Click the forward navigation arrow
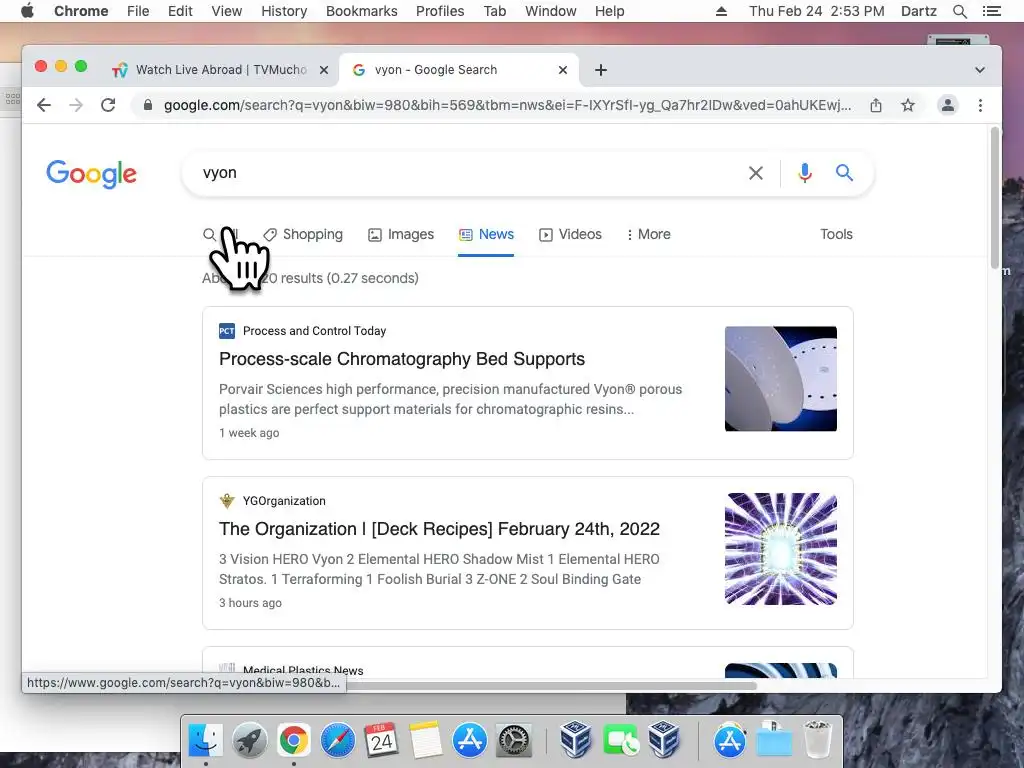Viewport: 1024px width, 768px height. (76, 105)
